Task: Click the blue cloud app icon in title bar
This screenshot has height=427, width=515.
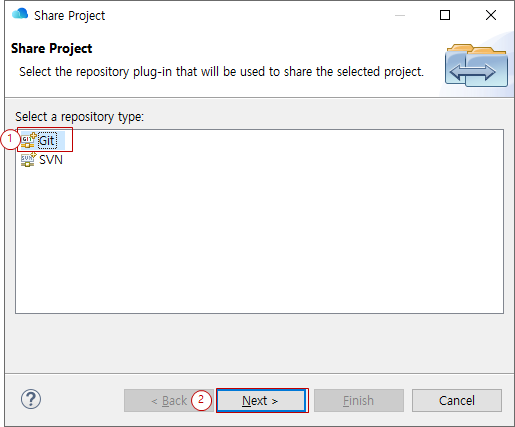Action: pos(20,14)
